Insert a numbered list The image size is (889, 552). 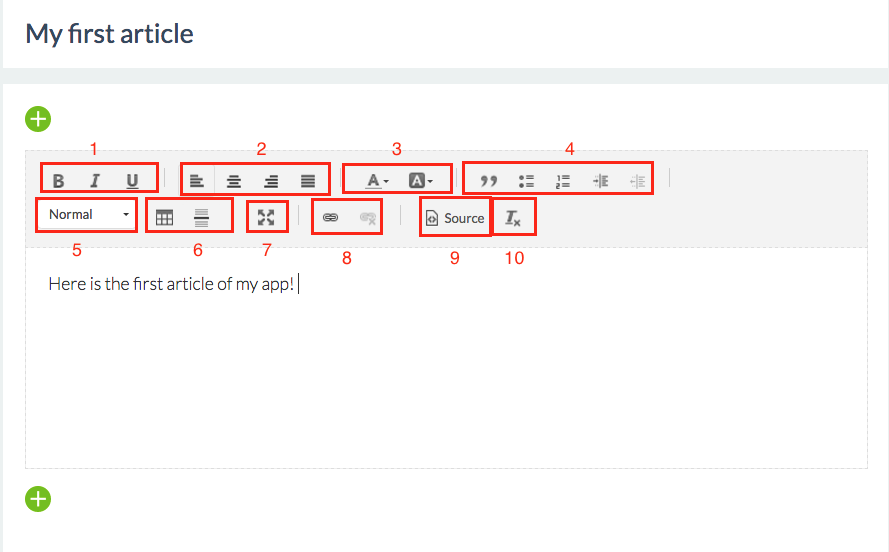click(x=563, y=181)
